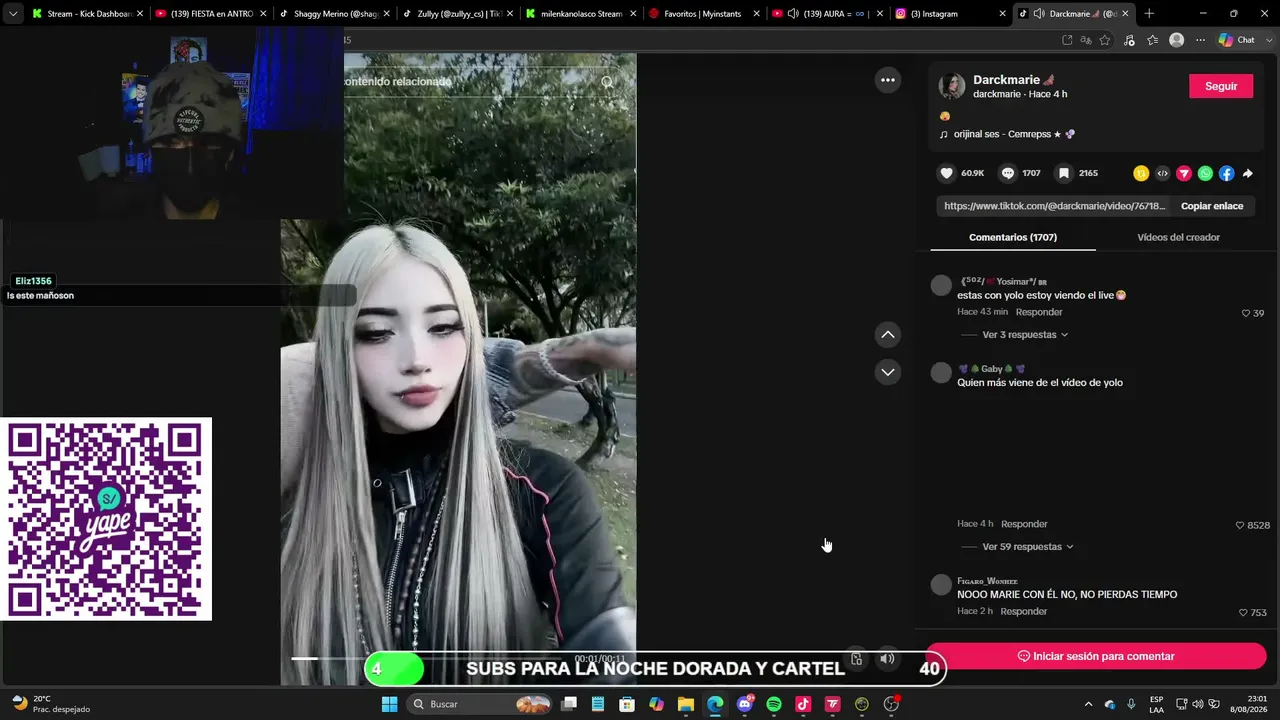Repost the video using the yellow repost icon
Screen dimensions: 1280x720
1141,173
